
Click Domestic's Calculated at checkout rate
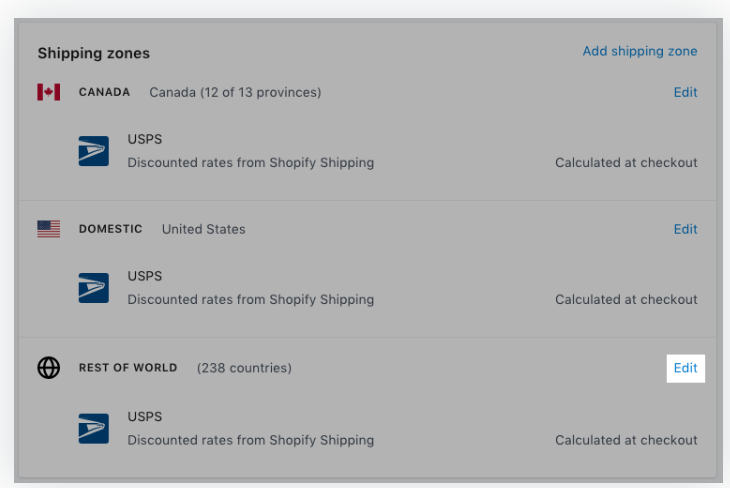coord(626,299)
